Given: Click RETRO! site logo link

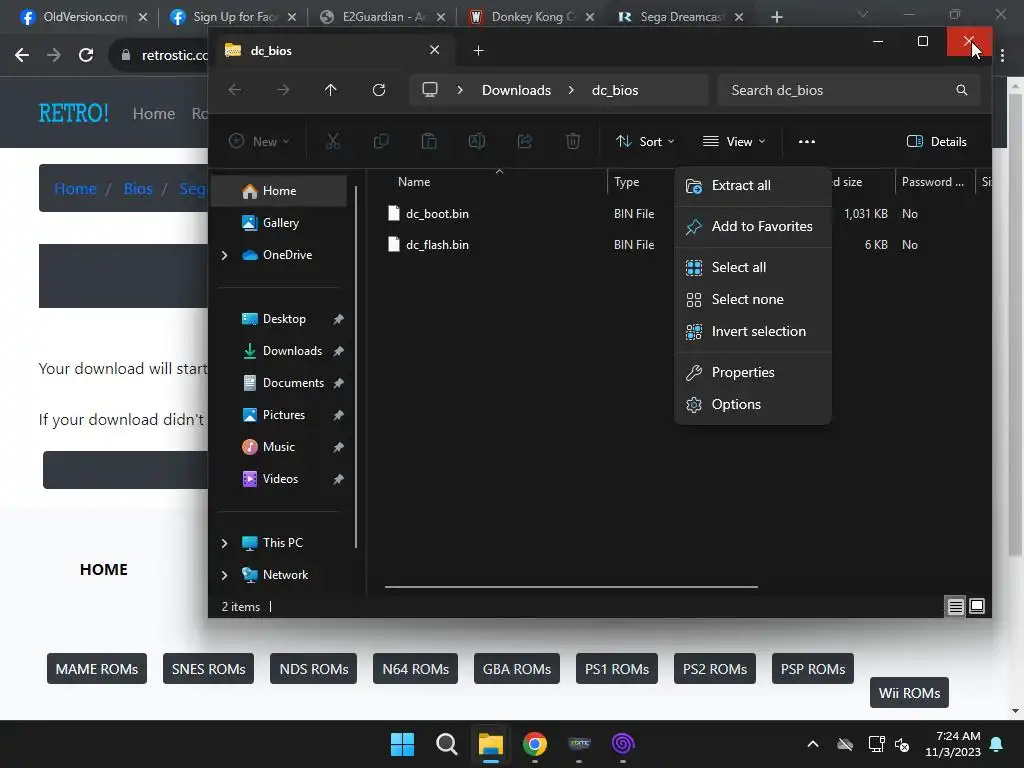Looking at the screenshot, I should (x=73, y=114).
